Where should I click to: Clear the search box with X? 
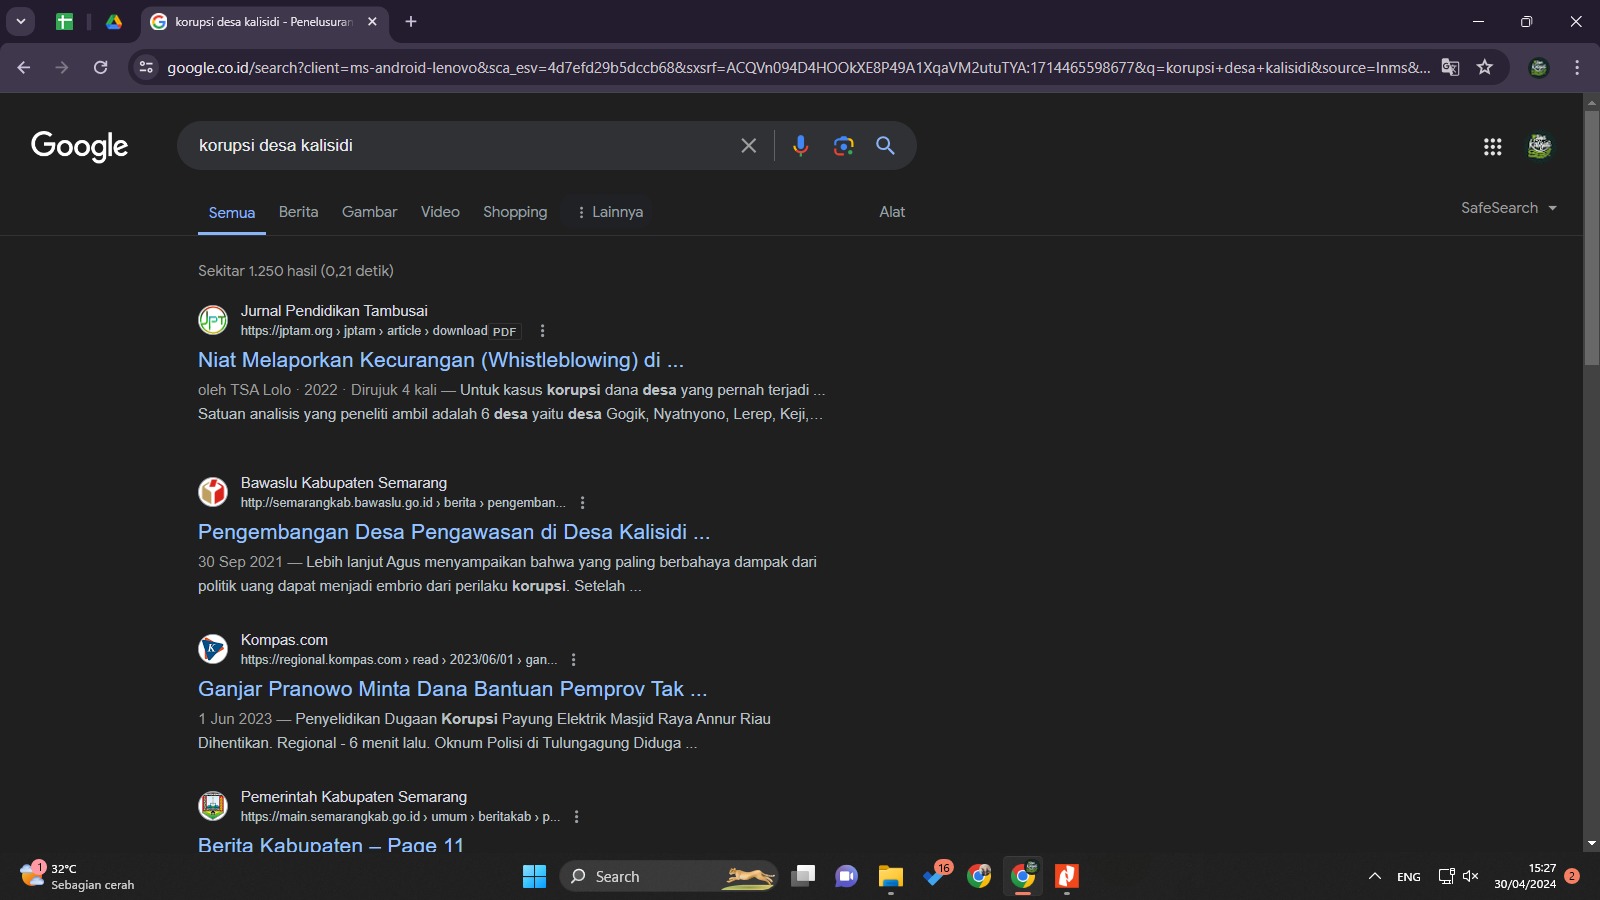748,146
